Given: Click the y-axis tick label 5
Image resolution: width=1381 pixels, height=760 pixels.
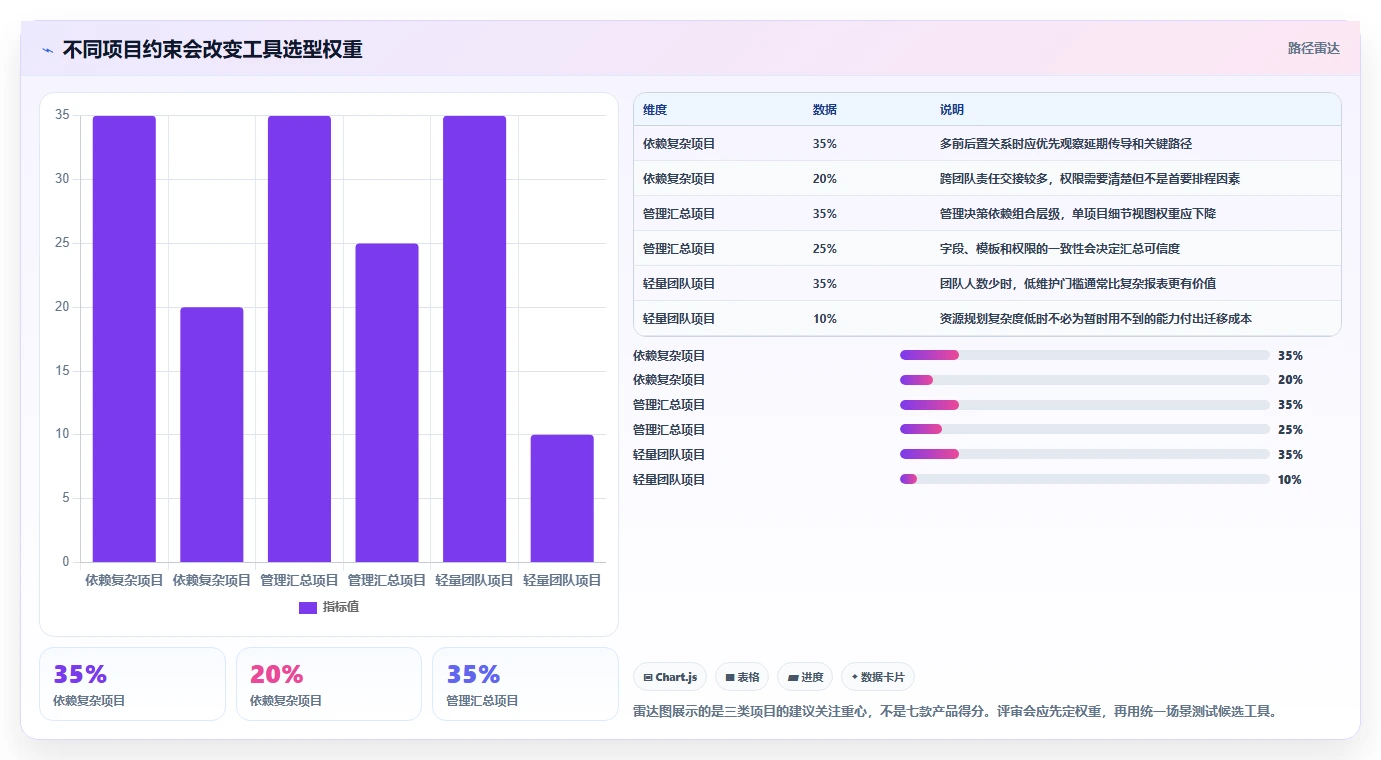Looking at the screenshot, I should point(66,498).
